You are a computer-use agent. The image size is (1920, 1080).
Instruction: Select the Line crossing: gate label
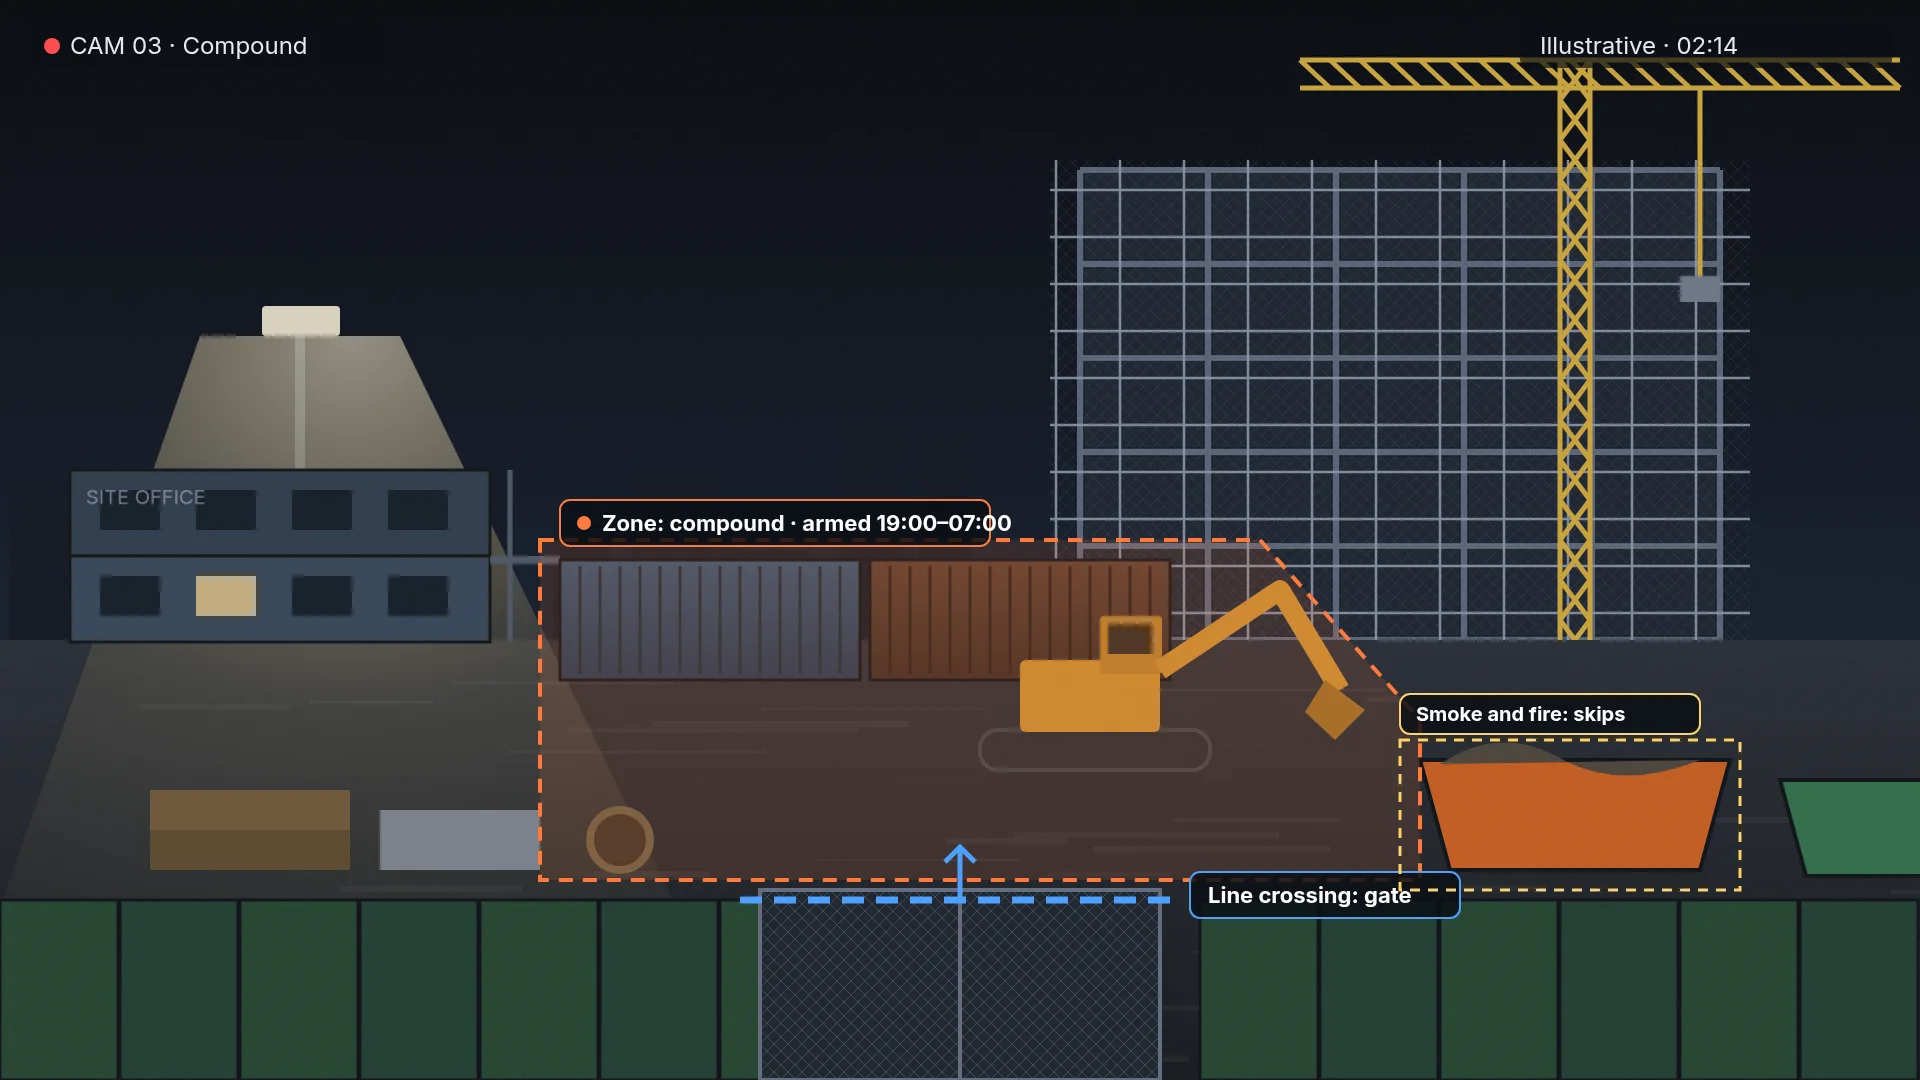(1324, 895)
